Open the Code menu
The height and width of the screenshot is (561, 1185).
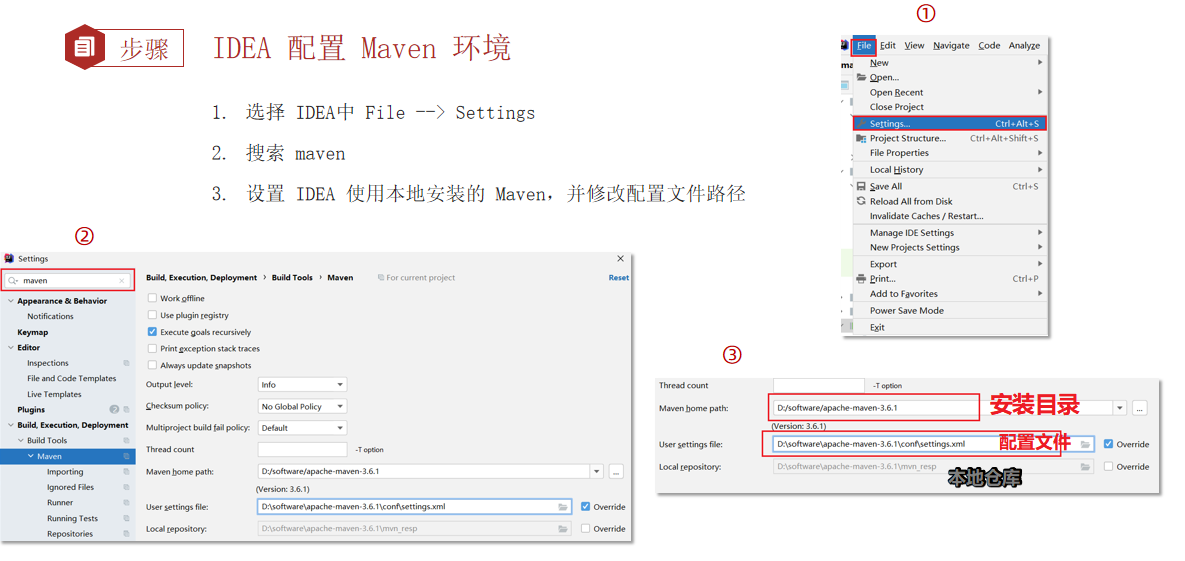[x=989, y=45]
